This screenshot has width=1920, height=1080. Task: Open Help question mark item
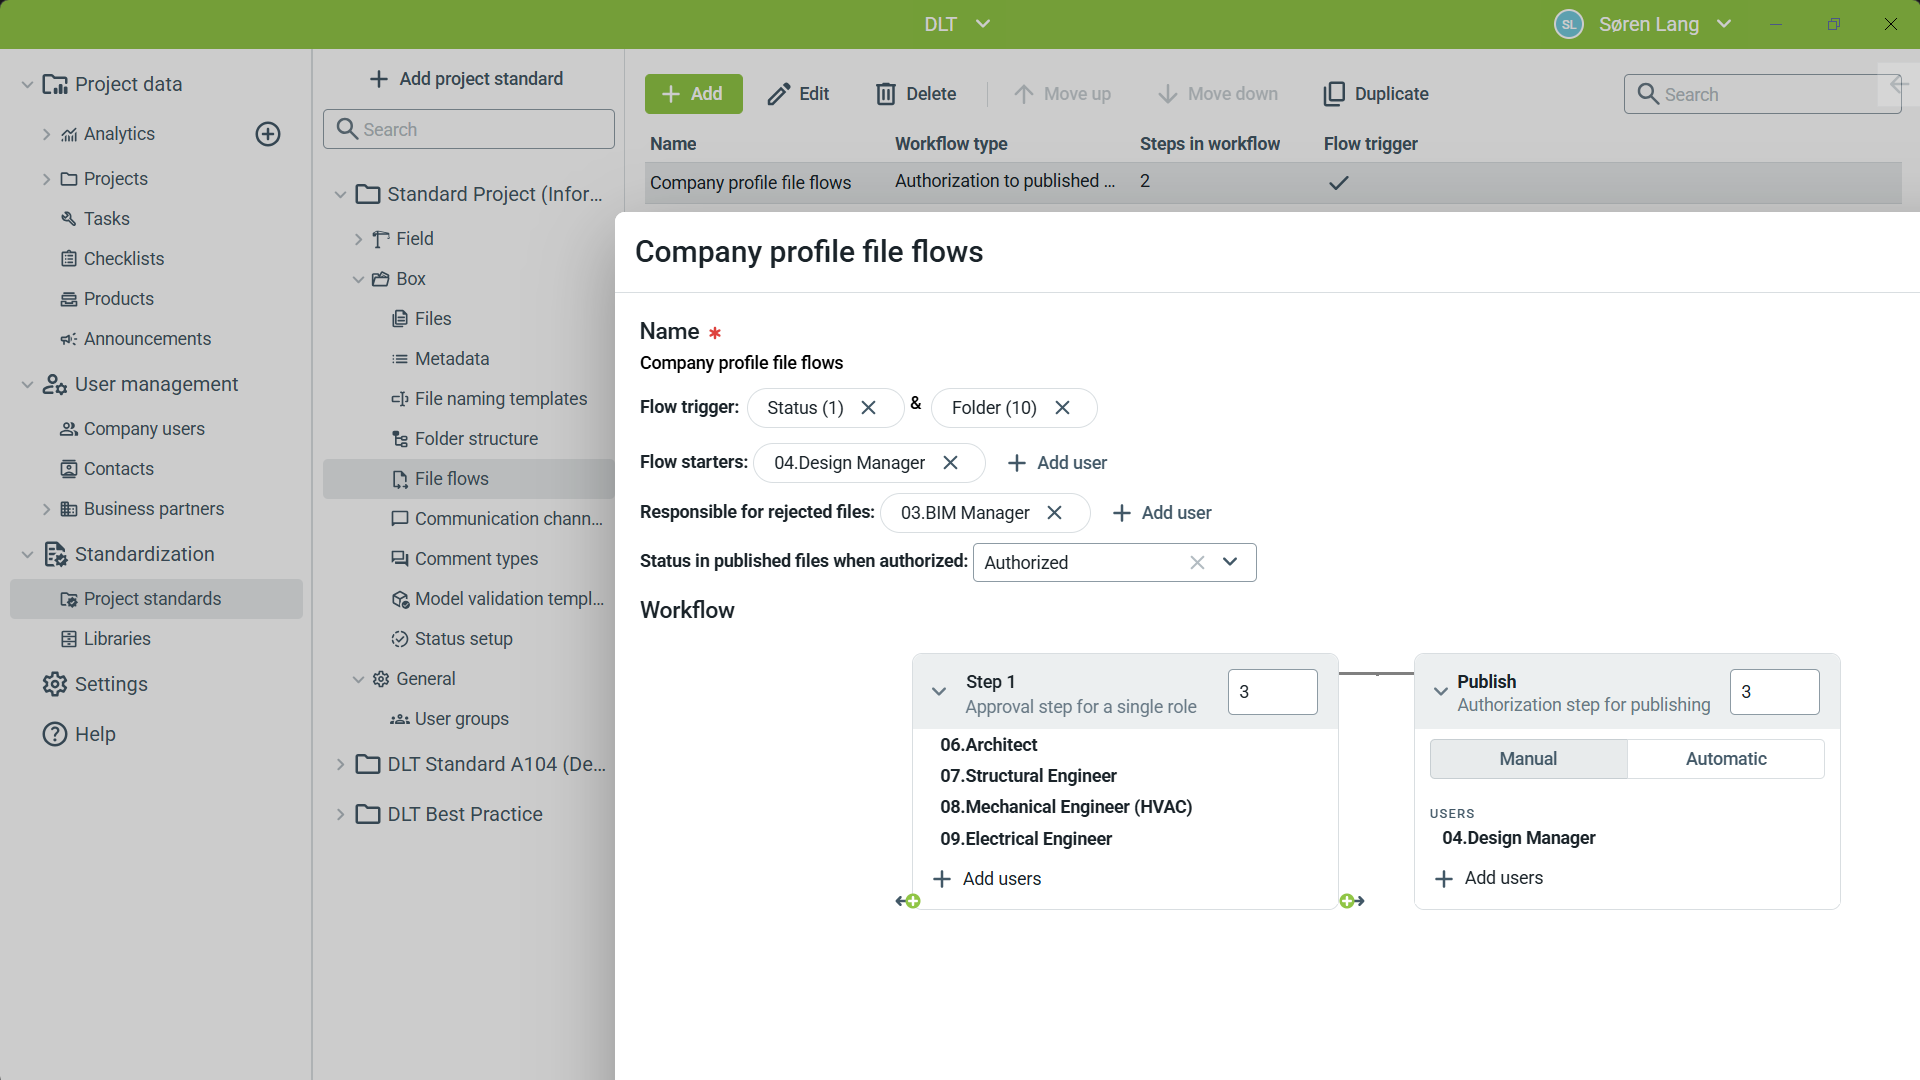79,734
